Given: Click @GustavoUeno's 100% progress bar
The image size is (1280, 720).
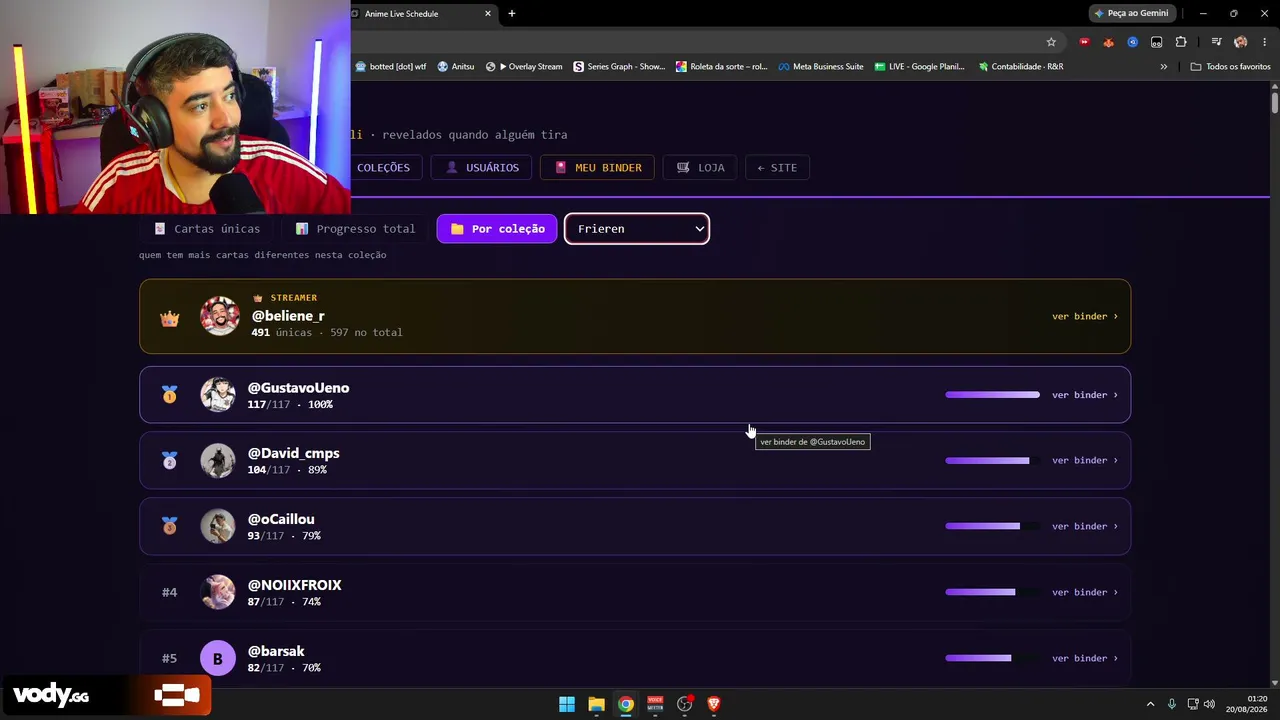Looking at the screenshot, I should tap(992, 395).
